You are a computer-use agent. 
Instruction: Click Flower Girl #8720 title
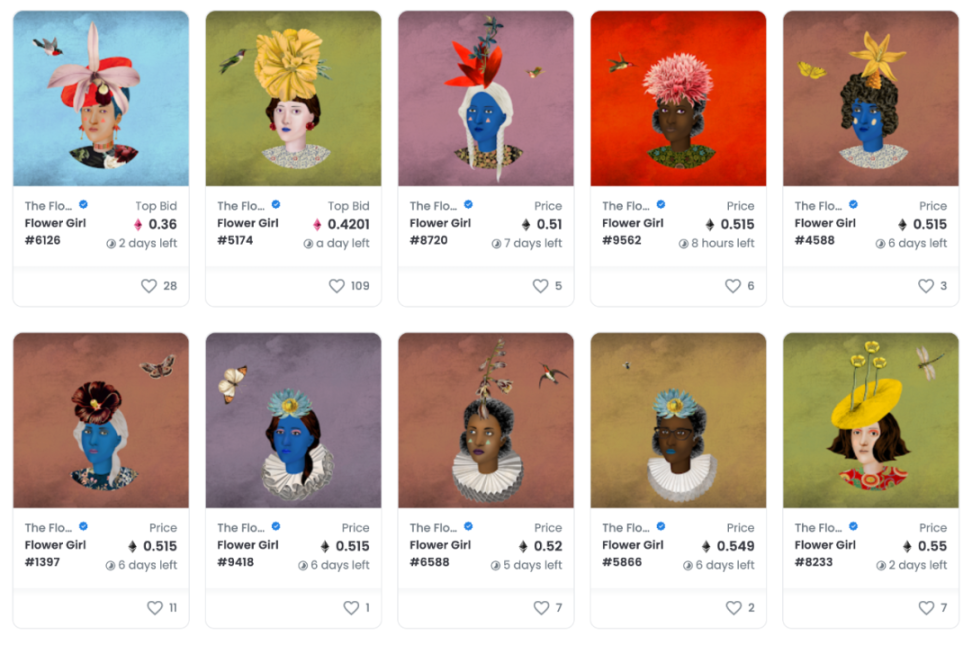coord(440,231)
